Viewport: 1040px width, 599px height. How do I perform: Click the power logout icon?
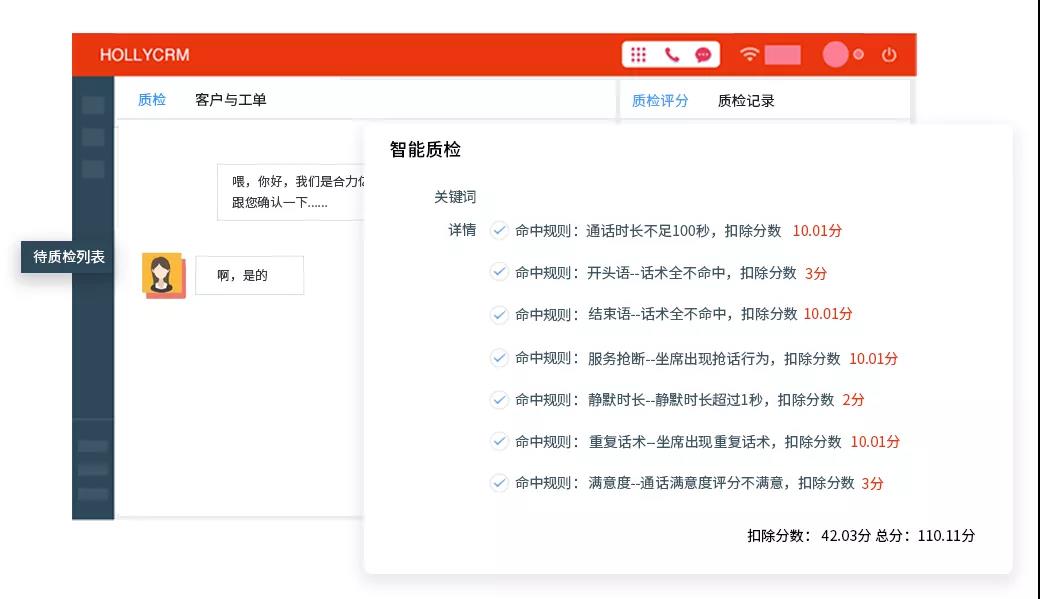click(x=889, y=54)
